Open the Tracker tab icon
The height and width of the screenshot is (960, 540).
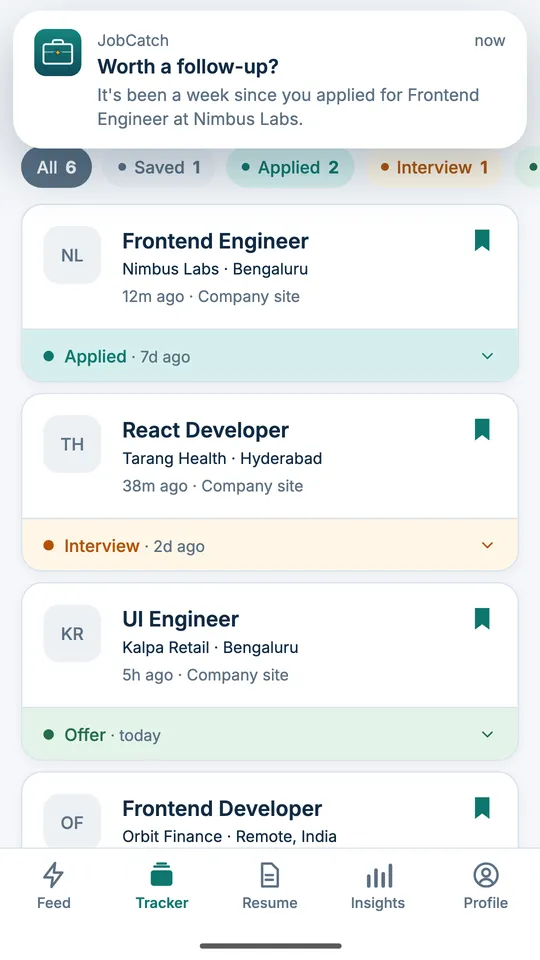click(x=162, y=876)
